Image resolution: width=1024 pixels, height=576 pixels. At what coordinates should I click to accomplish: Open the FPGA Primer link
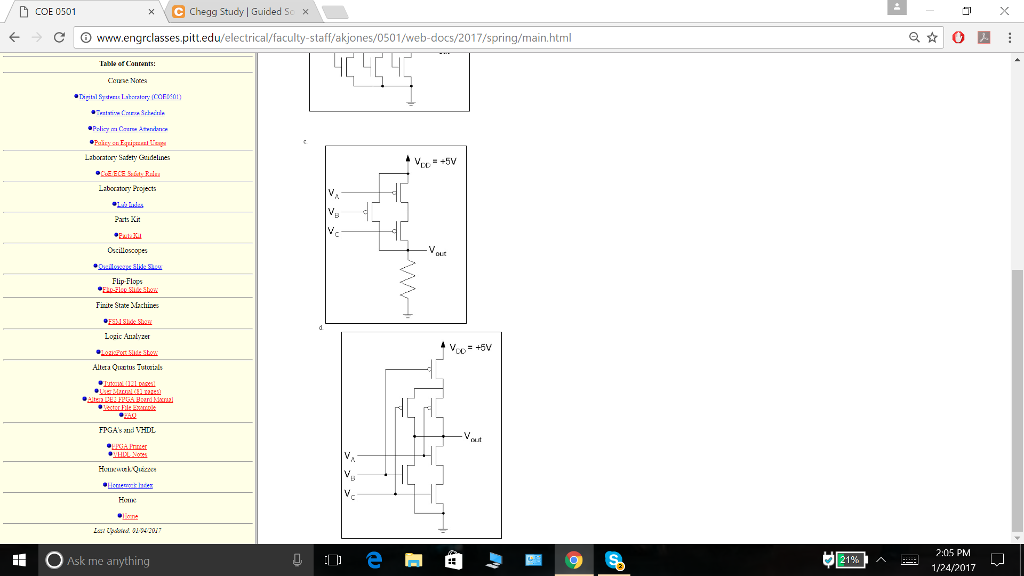129,447
